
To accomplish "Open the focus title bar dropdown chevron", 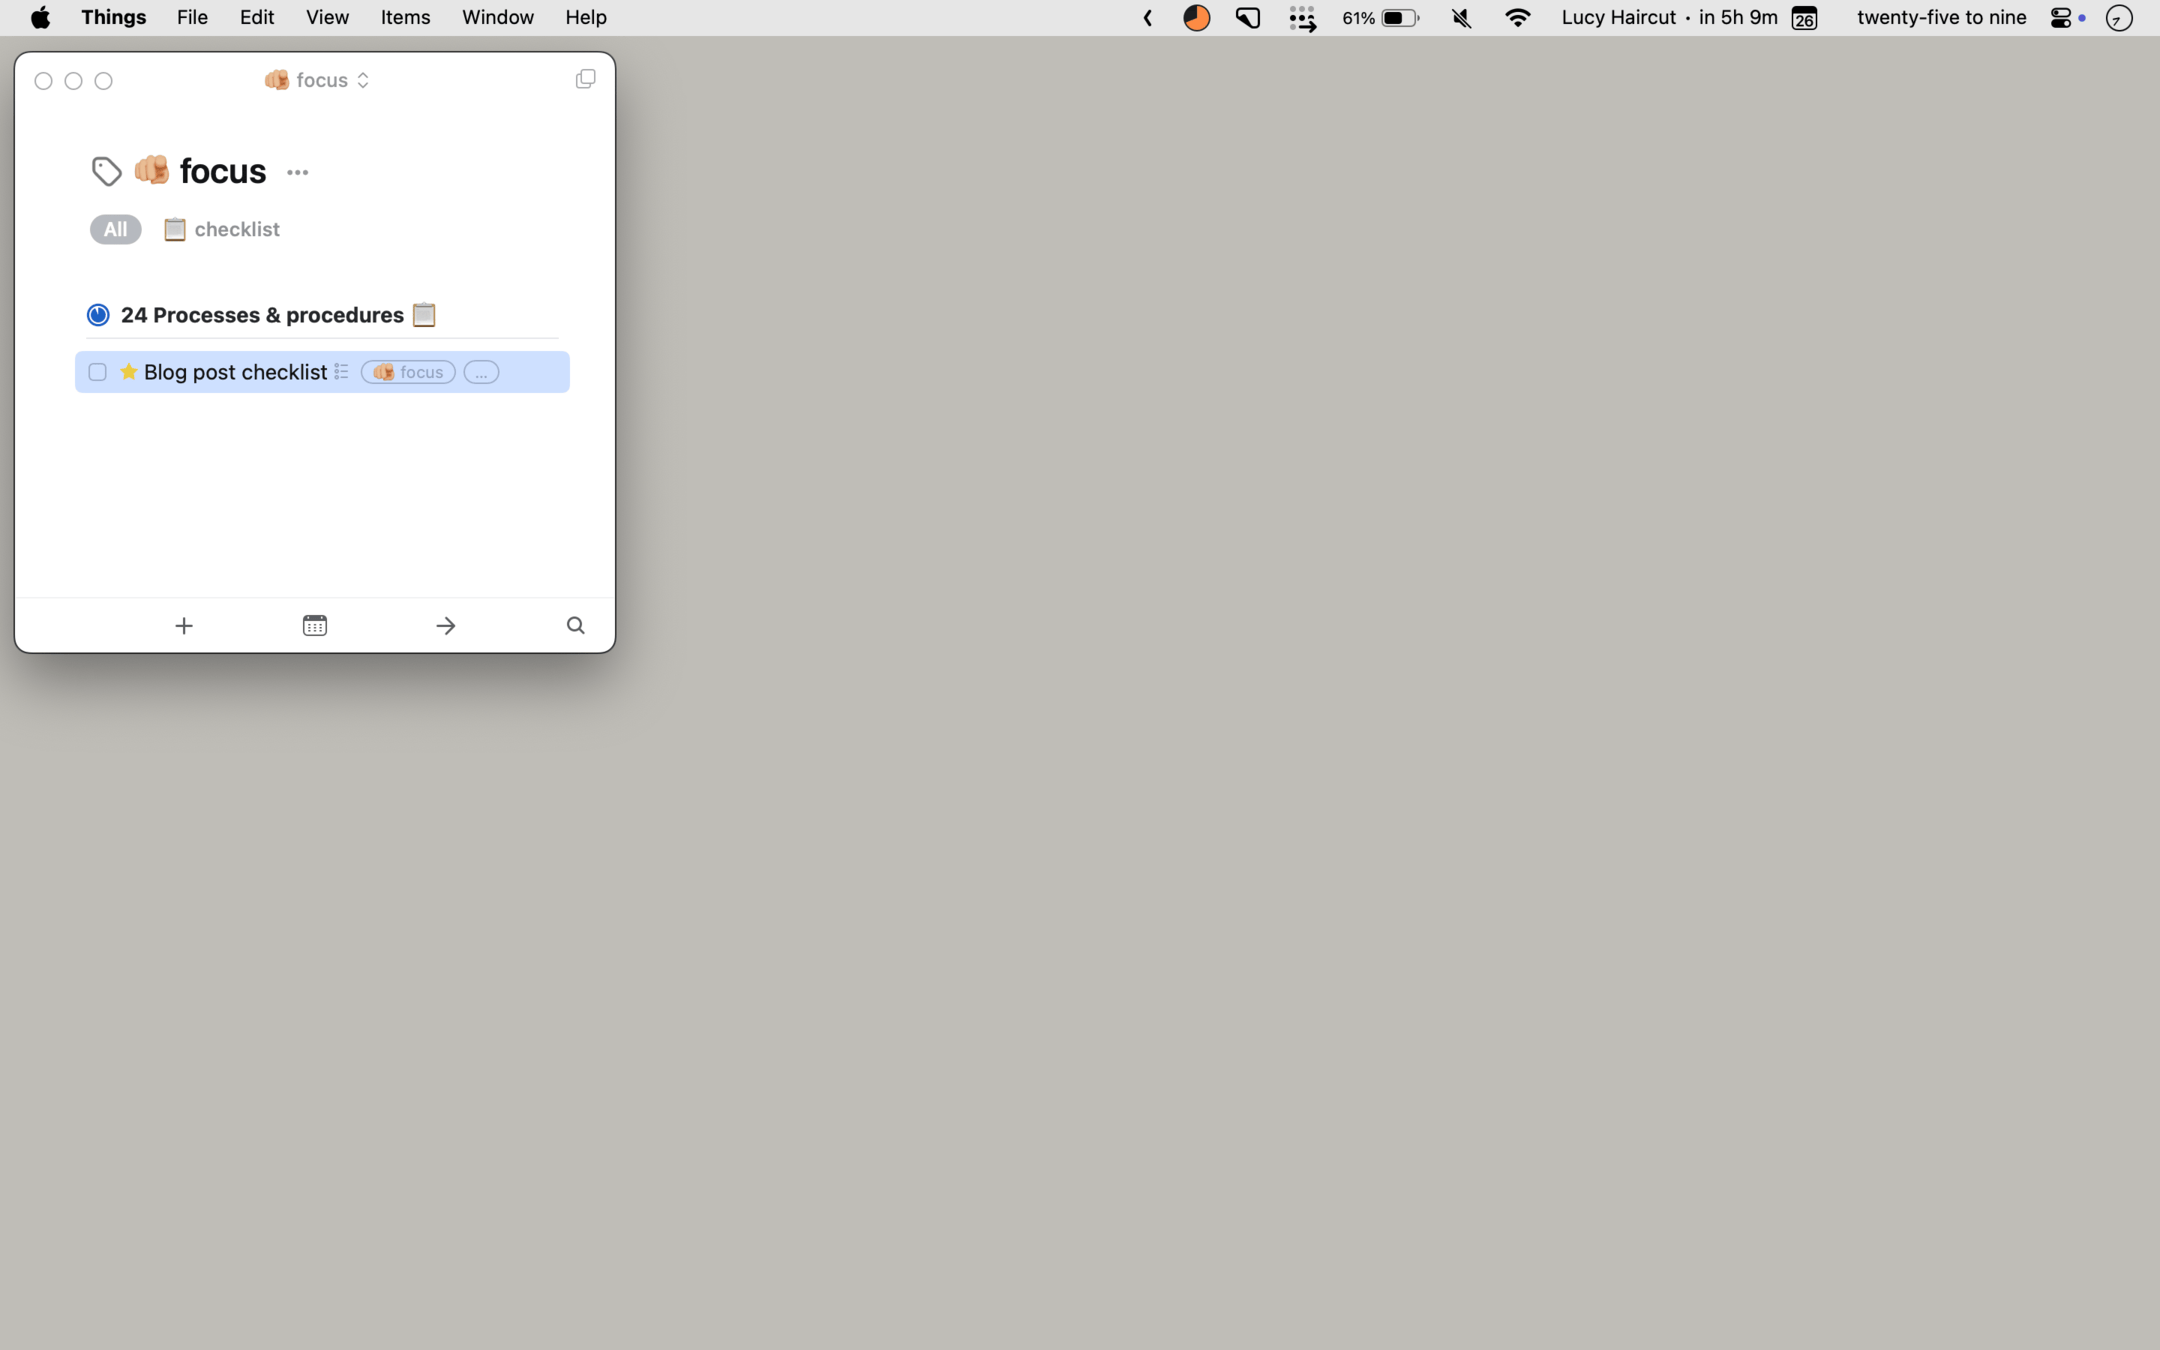I will pyautogui.click(x=364, y=79).
